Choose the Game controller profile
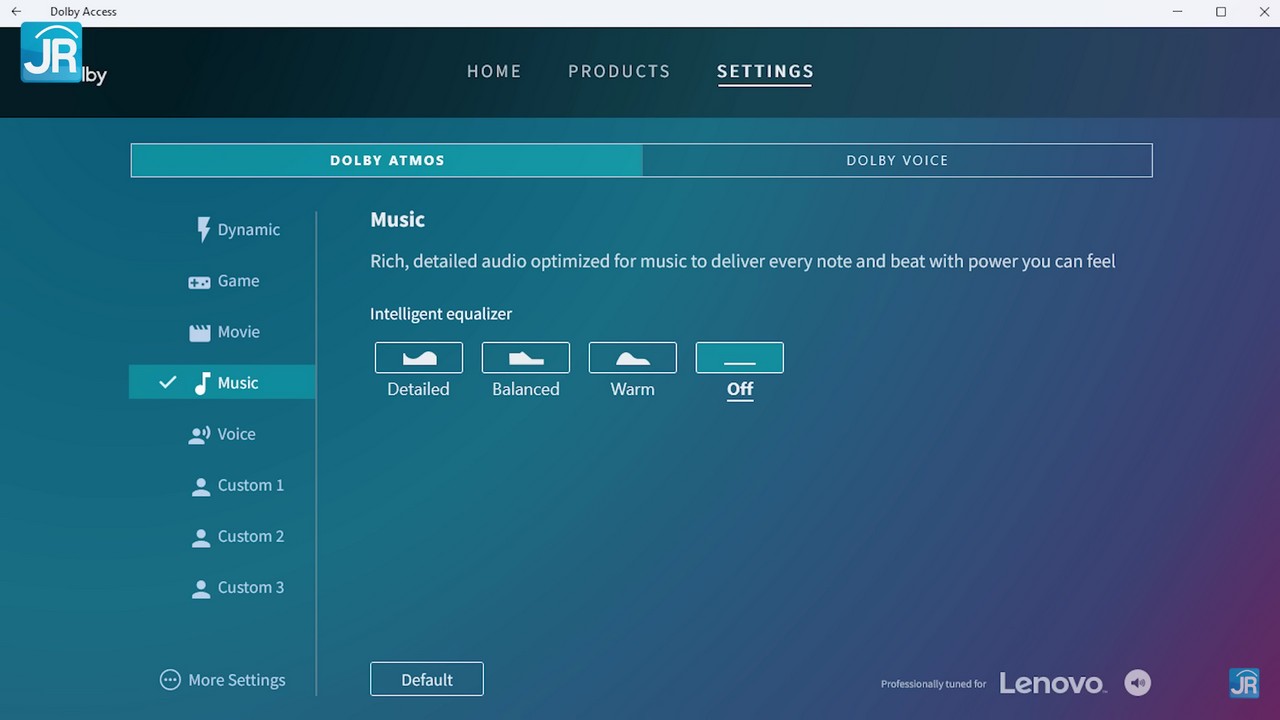1280x720 pixels. point(225,281)
